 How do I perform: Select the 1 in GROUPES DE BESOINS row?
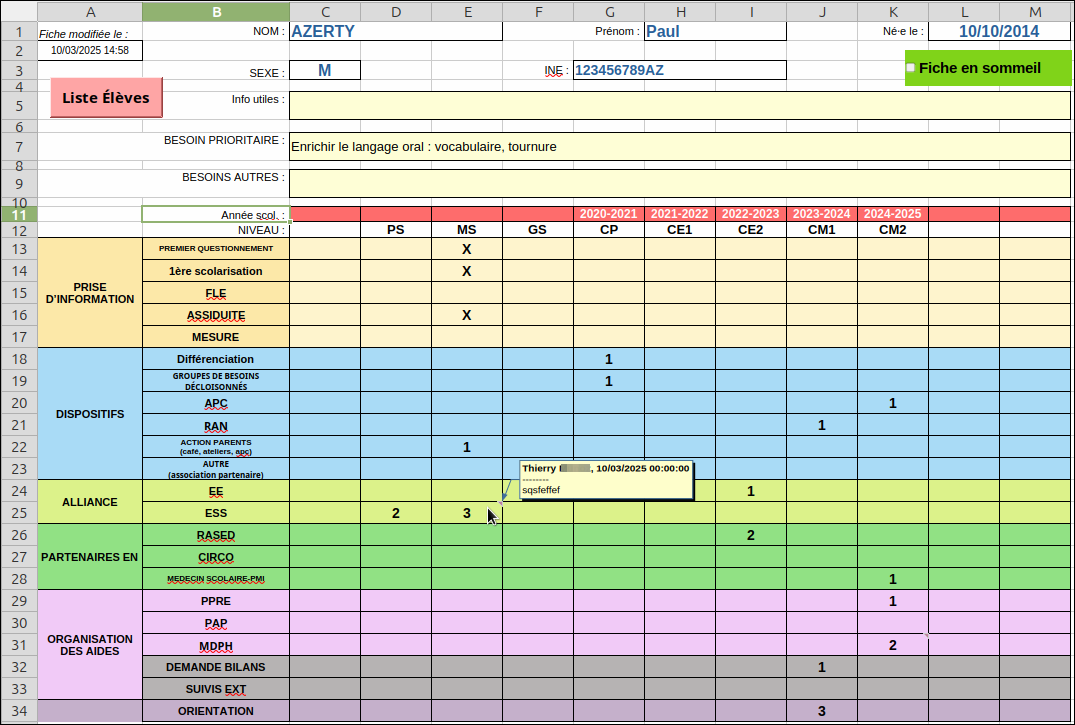coord(609,381)
